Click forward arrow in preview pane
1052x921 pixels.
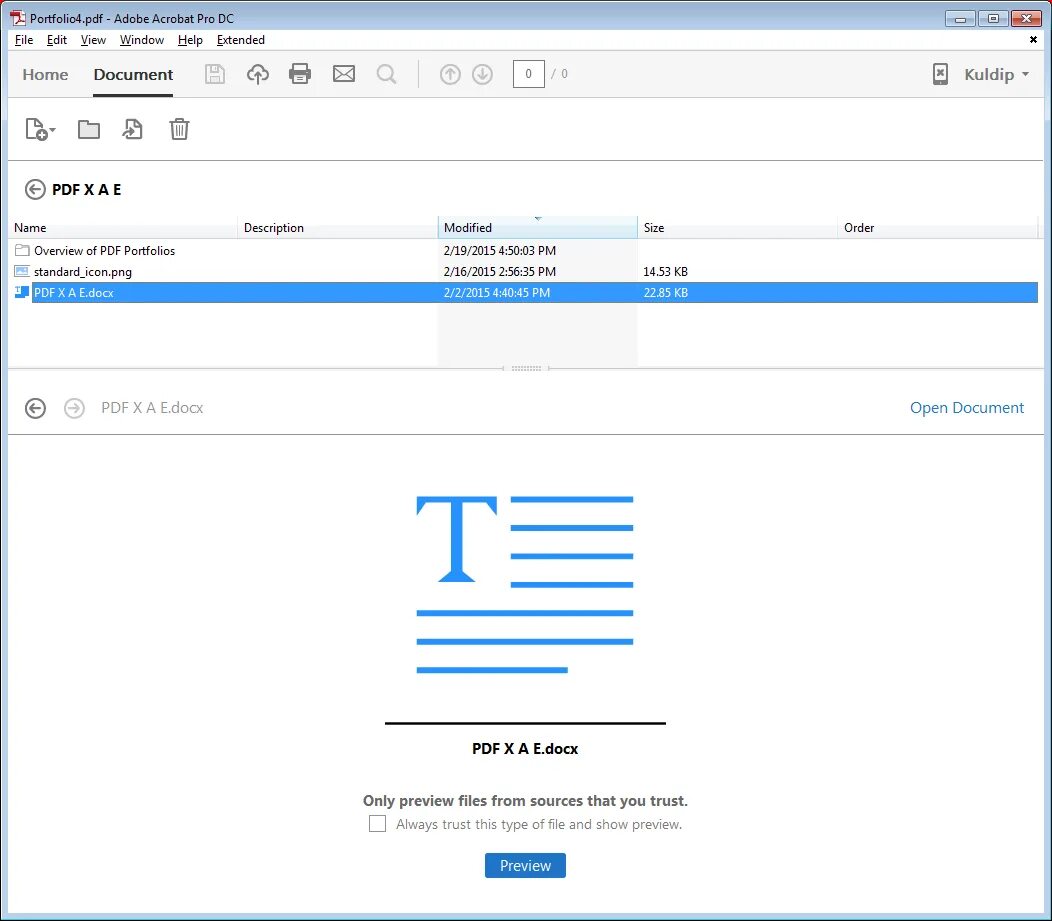(74, 408)
